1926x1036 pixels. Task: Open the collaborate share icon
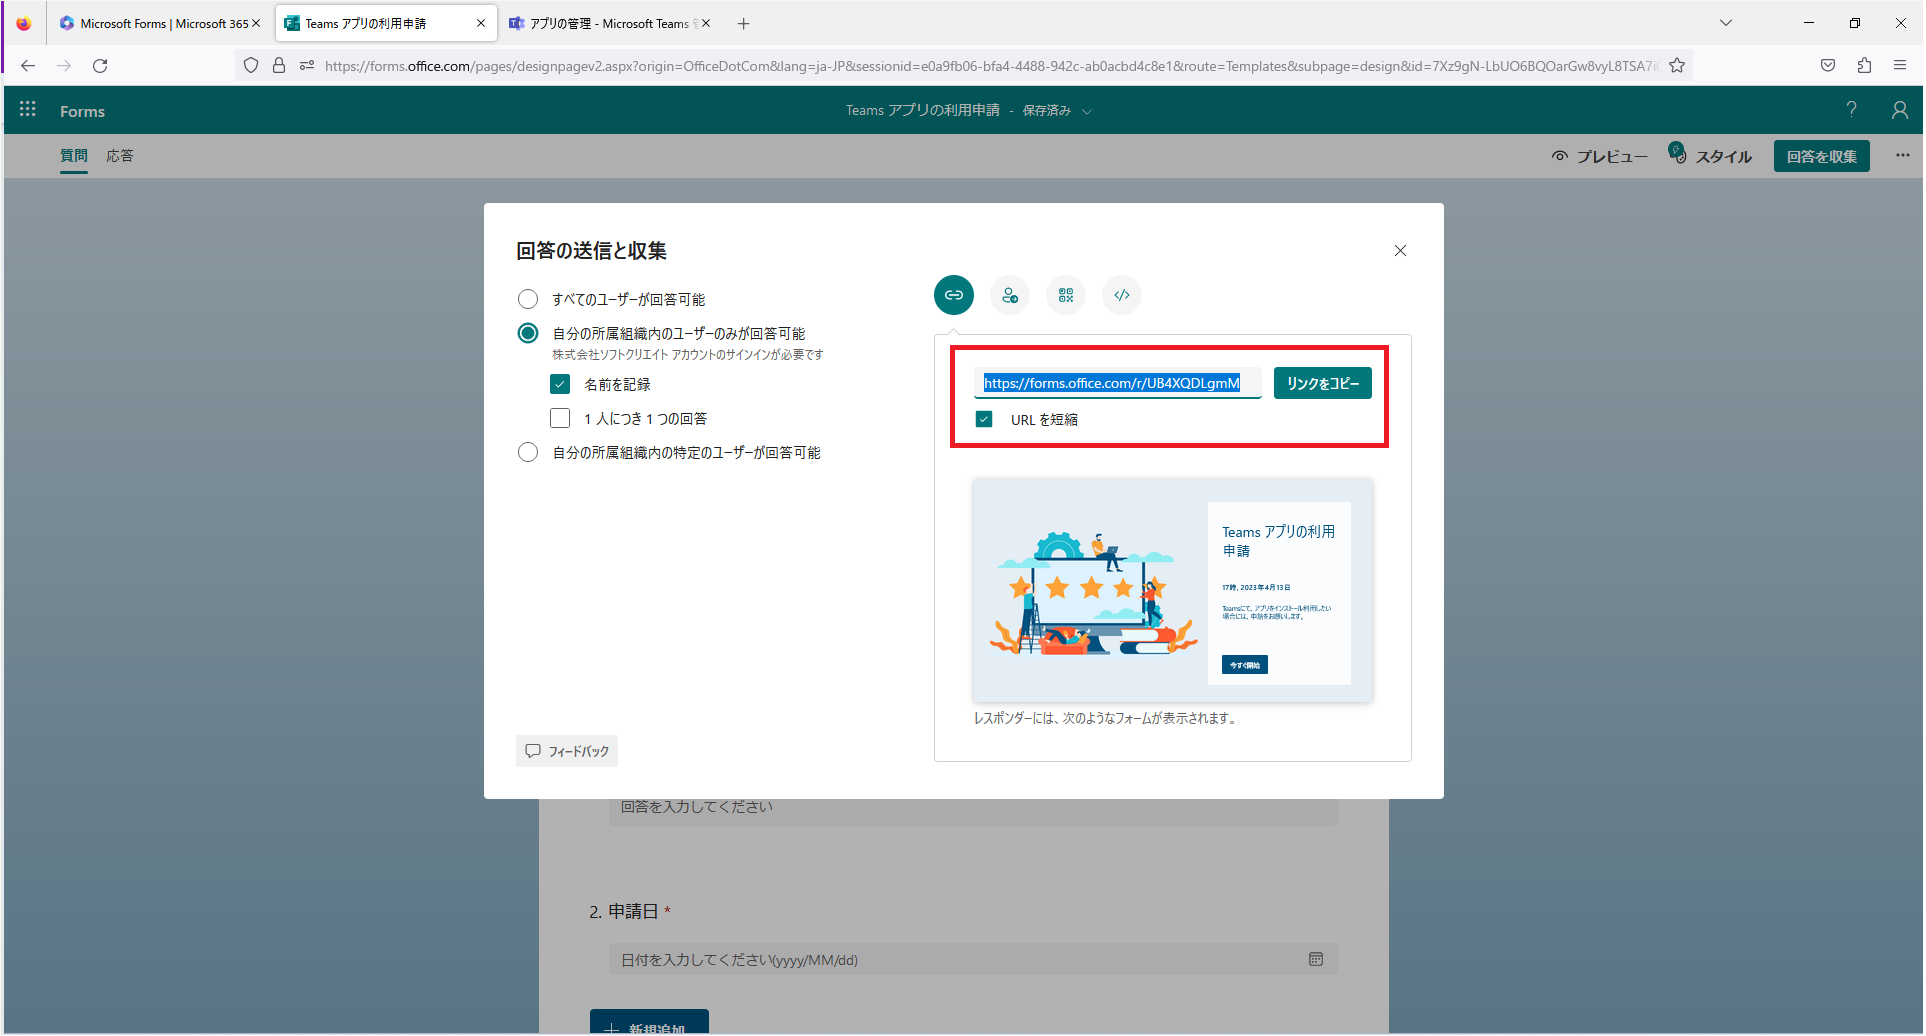[1010, 295]
